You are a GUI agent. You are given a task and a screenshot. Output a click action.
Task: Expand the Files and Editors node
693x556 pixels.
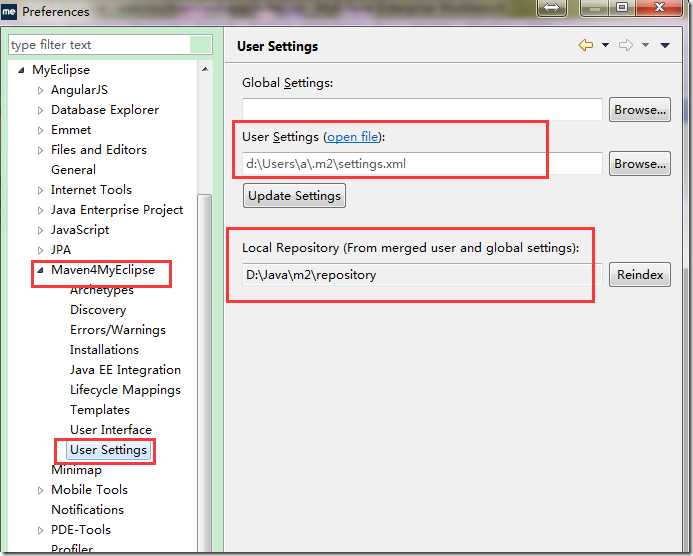pyautogui.click(x=40, y=150)
